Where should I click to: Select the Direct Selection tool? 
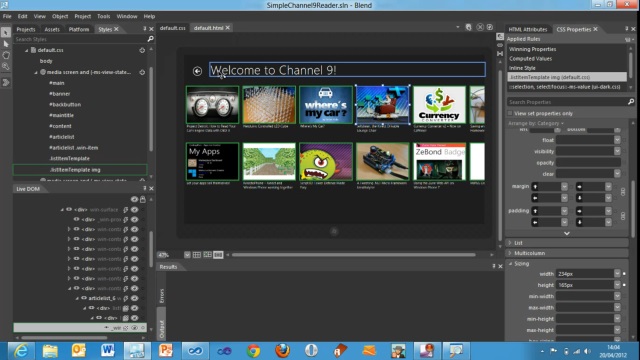(x=6, y=44)
